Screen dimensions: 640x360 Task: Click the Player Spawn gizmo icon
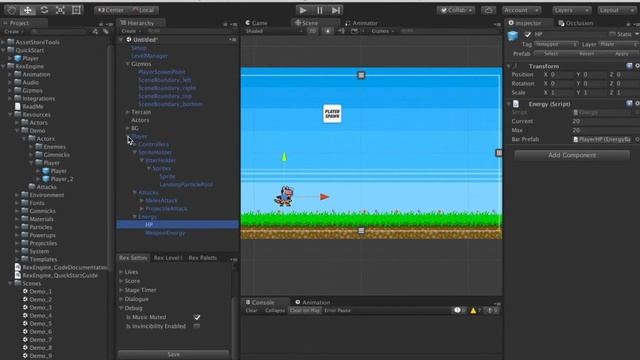click(x=332, y=114)
